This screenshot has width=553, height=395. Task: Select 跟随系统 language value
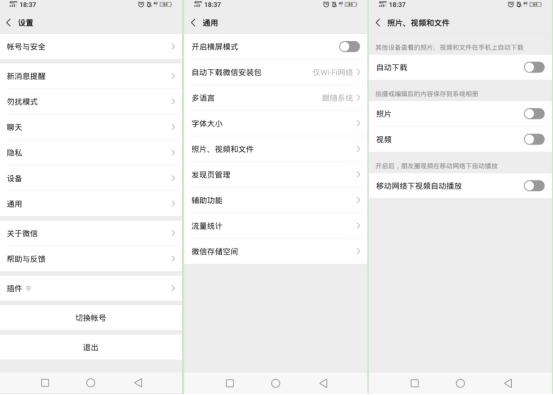(337, 98)
